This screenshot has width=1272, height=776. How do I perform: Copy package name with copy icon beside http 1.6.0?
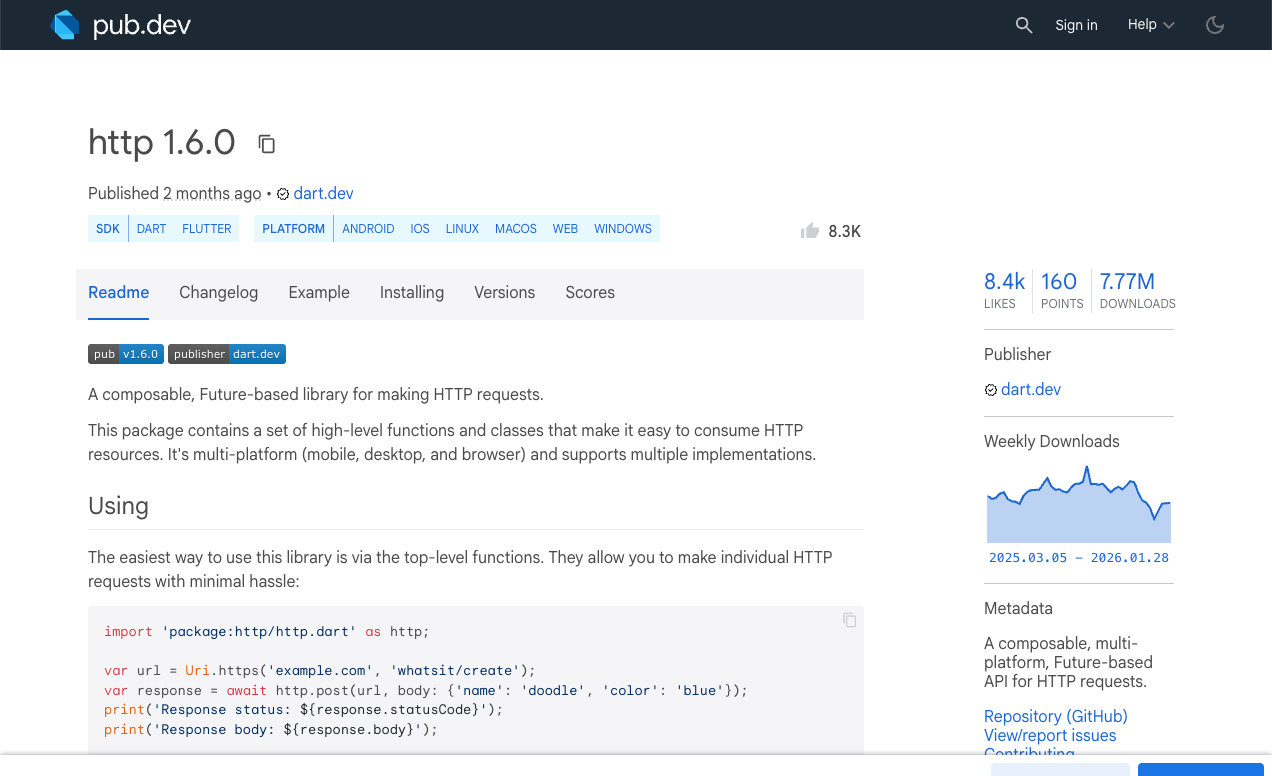point(266,144)
